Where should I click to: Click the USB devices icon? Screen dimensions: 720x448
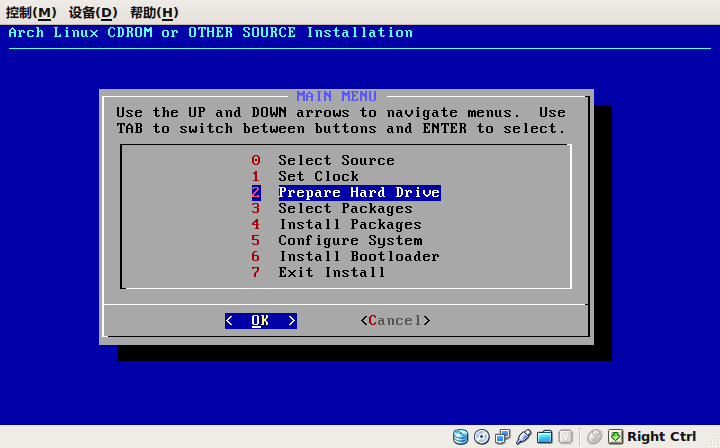coord(523,437)
